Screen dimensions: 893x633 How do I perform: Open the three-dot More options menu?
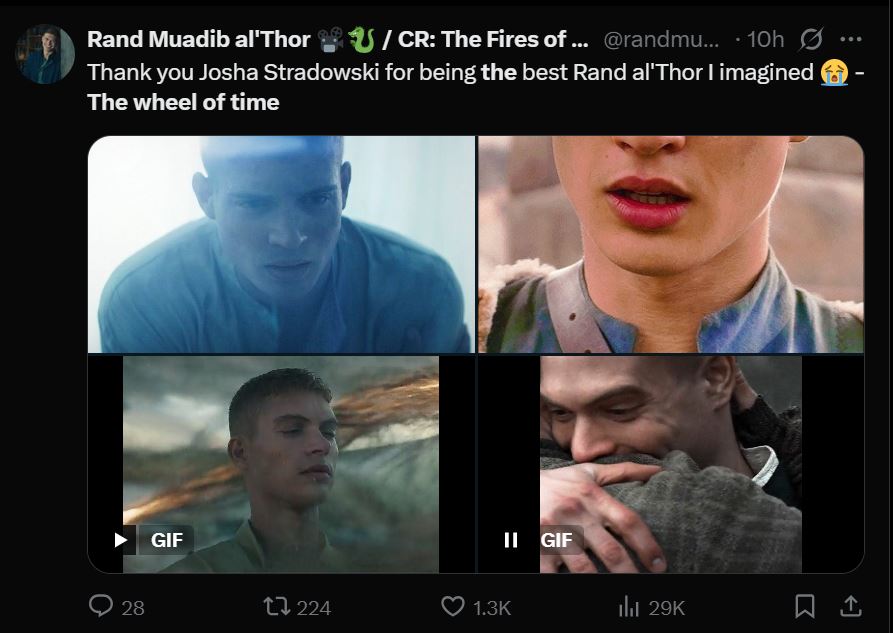click(851, 40)
